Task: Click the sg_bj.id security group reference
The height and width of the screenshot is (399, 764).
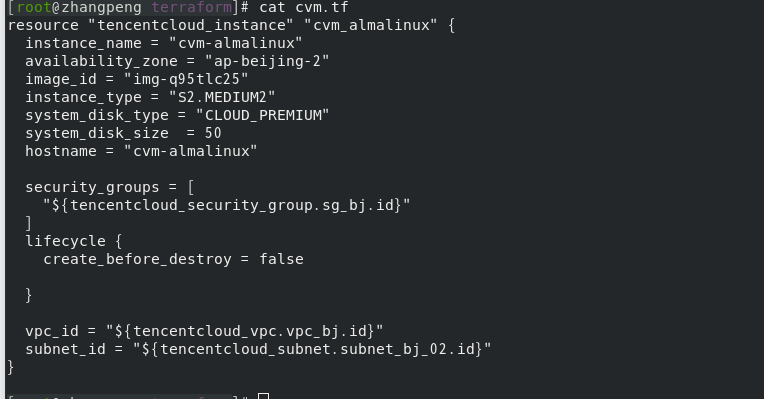Action: pyautogui.click(x=227, y=205)
